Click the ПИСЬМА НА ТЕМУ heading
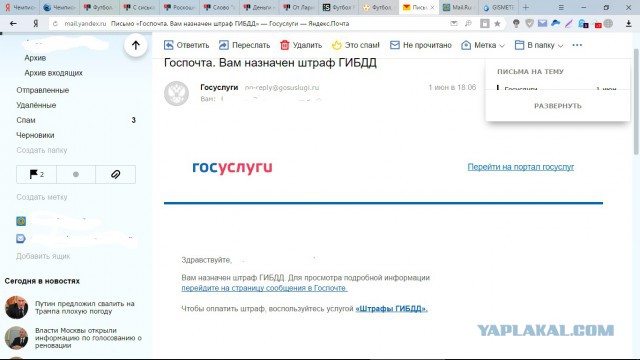The height and width of the screenshot is (360, 640). 530,71
